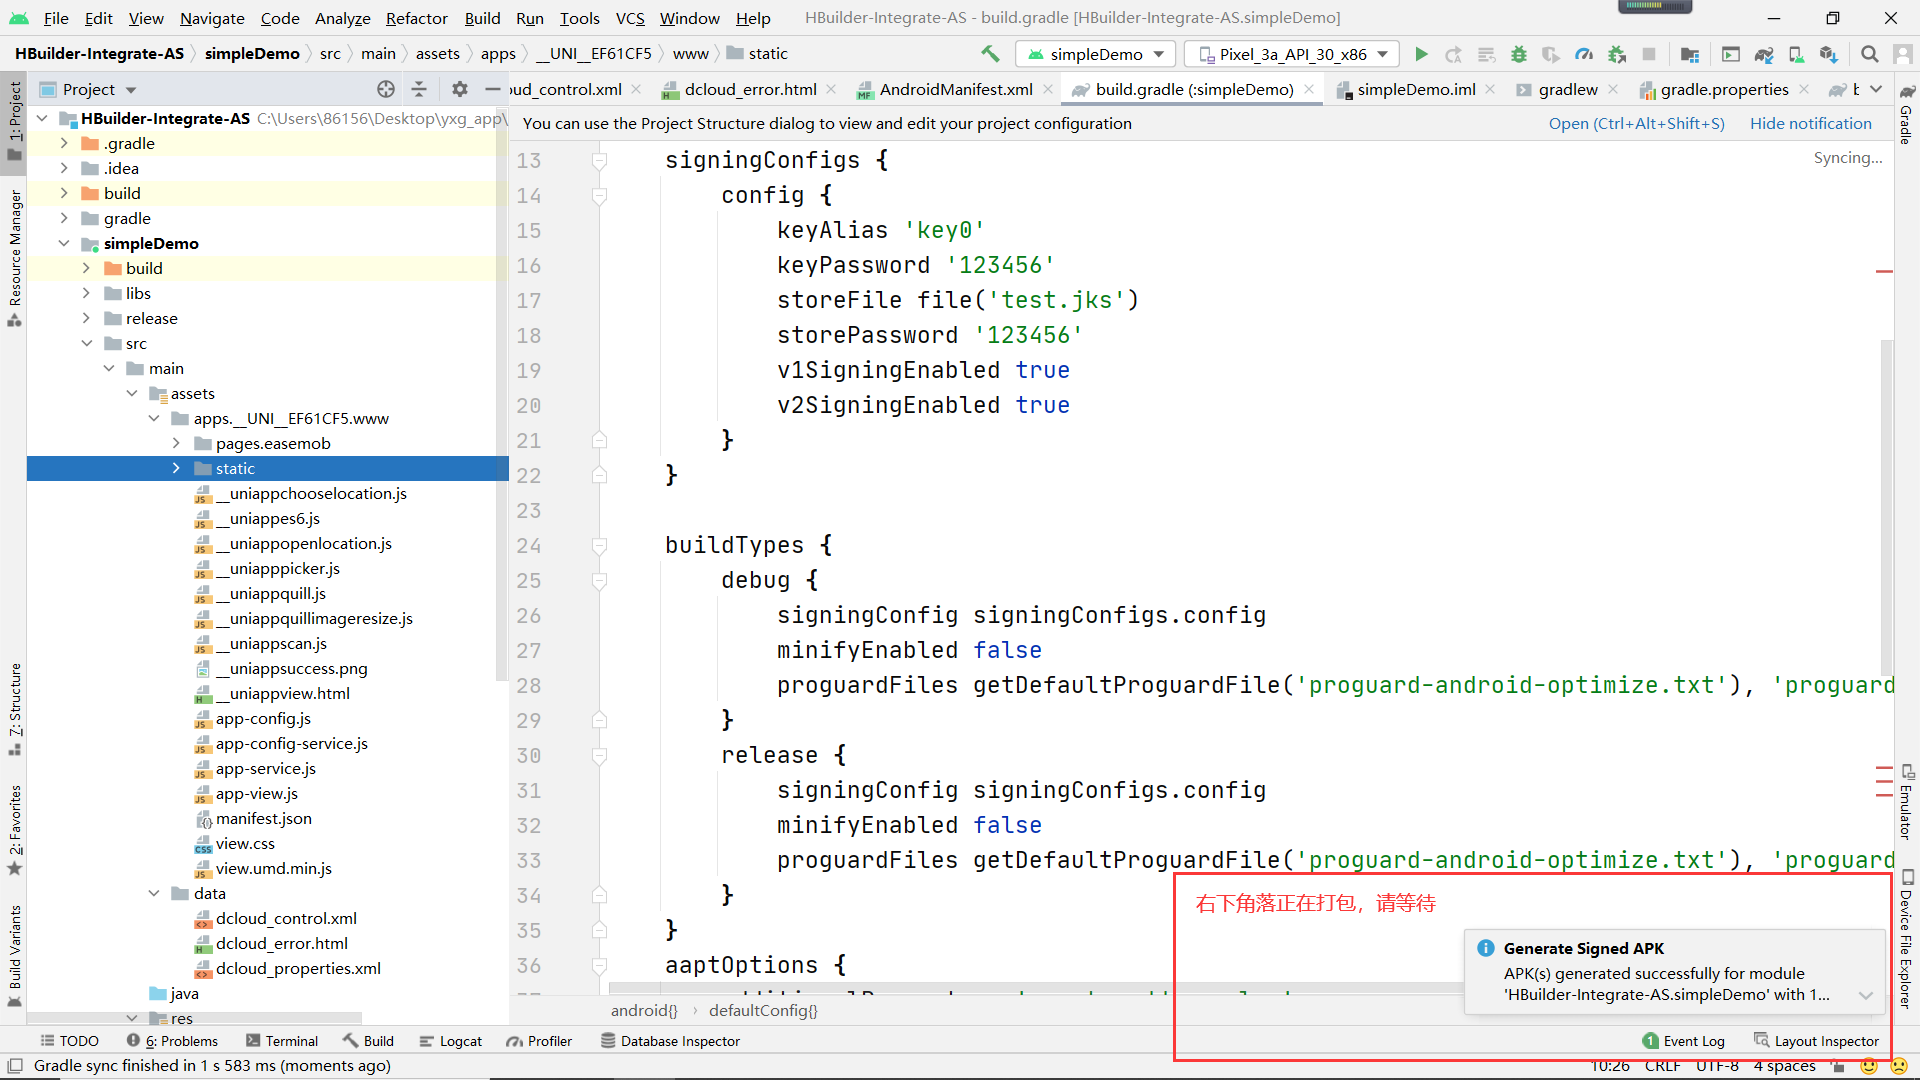Screen dimensions: 1920x1080
Task: Click the Open Project Structure link
Action: pos(1636,123)
